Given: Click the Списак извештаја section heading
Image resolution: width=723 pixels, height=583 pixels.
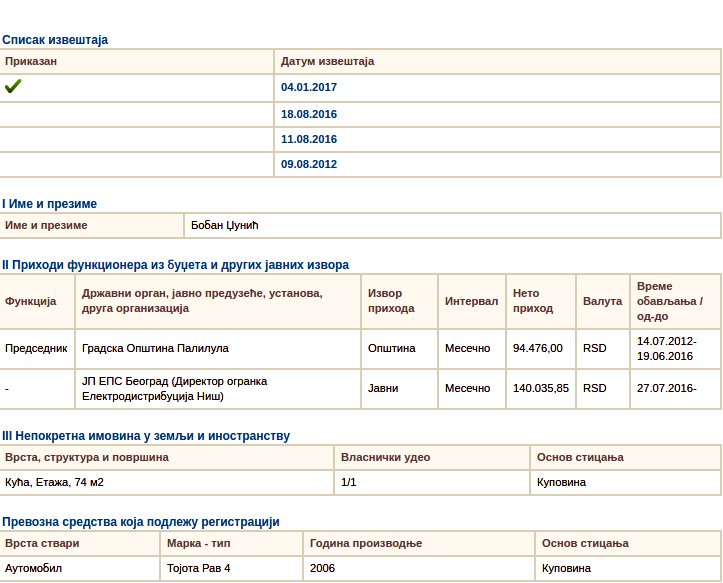Looking at the screenshot, I should (55, 40).
